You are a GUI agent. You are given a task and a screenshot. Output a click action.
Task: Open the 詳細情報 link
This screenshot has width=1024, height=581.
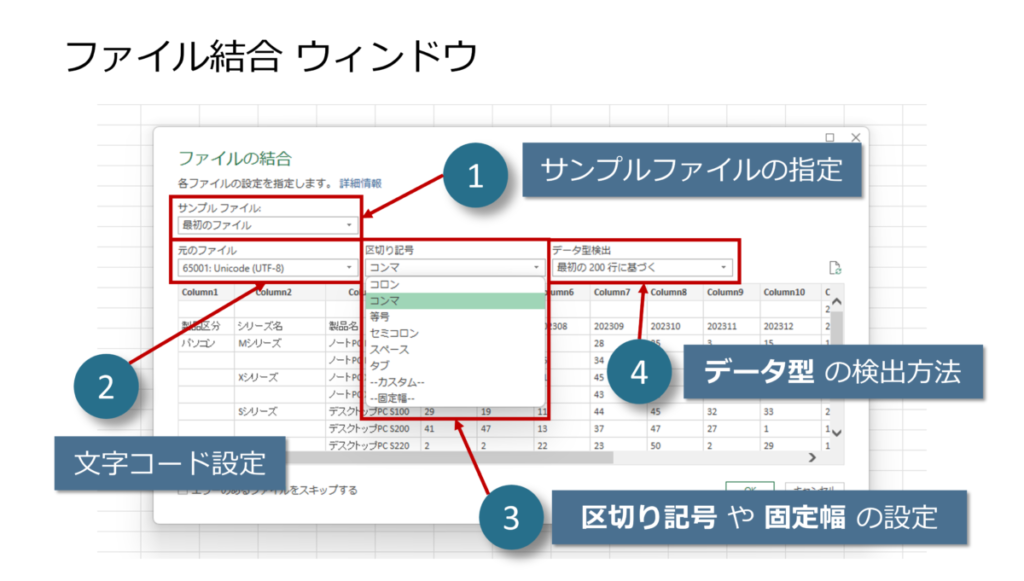359,184
